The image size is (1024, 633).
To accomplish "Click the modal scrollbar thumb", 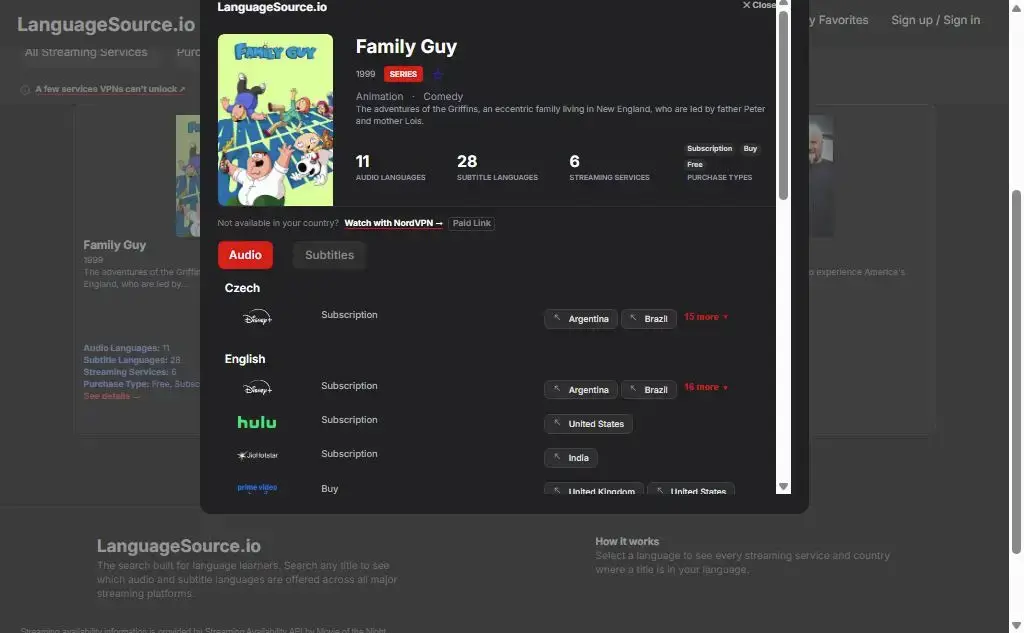I will tap(784, 105).
